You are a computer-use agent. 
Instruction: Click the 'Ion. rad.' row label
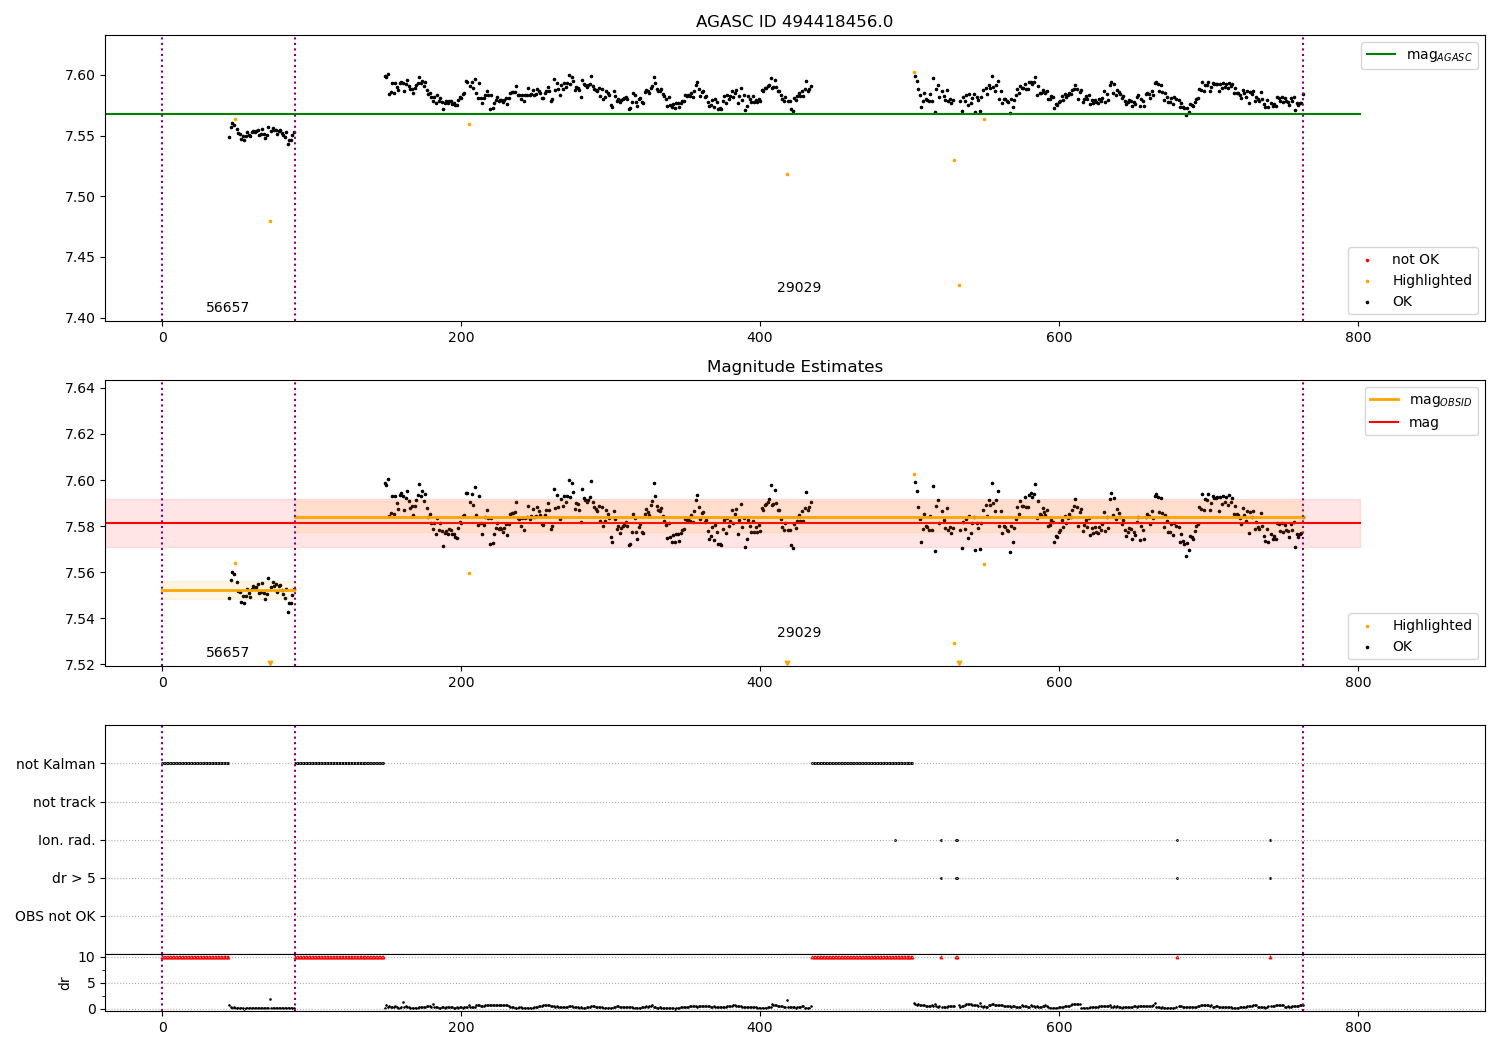[x=67, y=840]
